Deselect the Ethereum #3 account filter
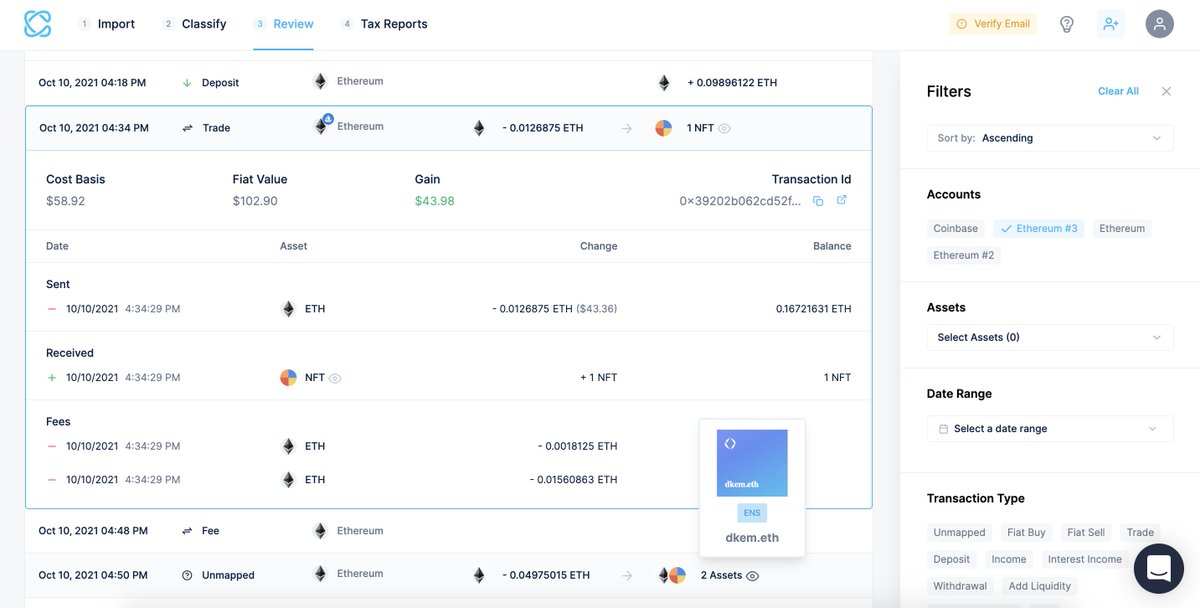The image size is (1200, 608). (x=1038, y=228)
